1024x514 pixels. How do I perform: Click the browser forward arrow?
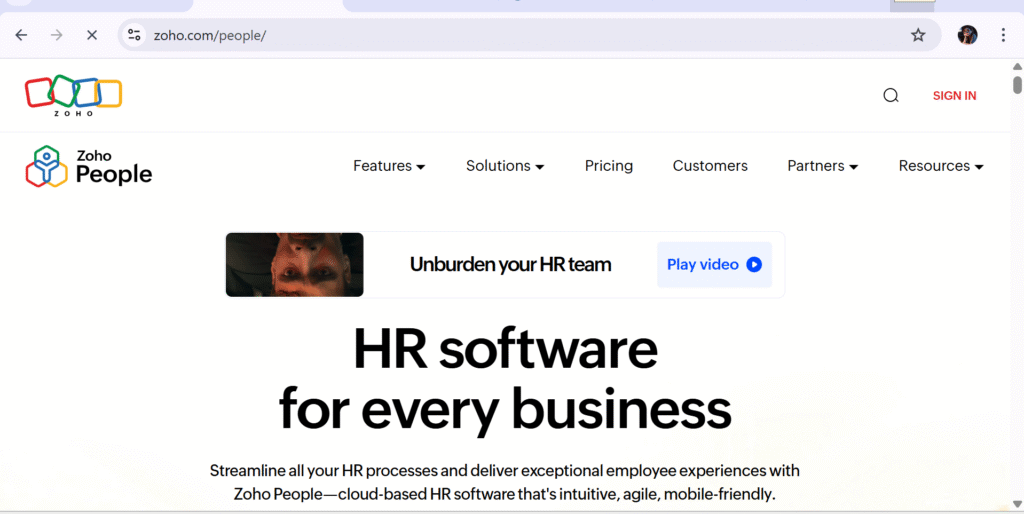(57, 35)
